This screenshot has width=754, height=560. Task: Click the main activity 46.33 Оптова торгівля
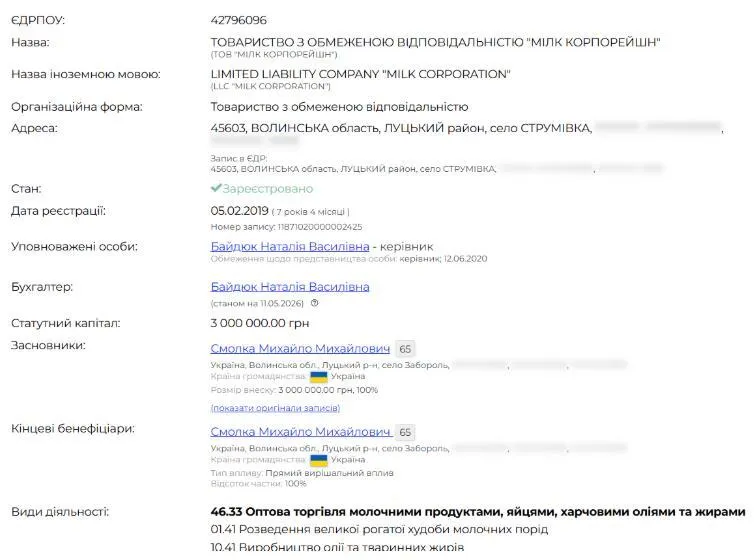[478, 512]
